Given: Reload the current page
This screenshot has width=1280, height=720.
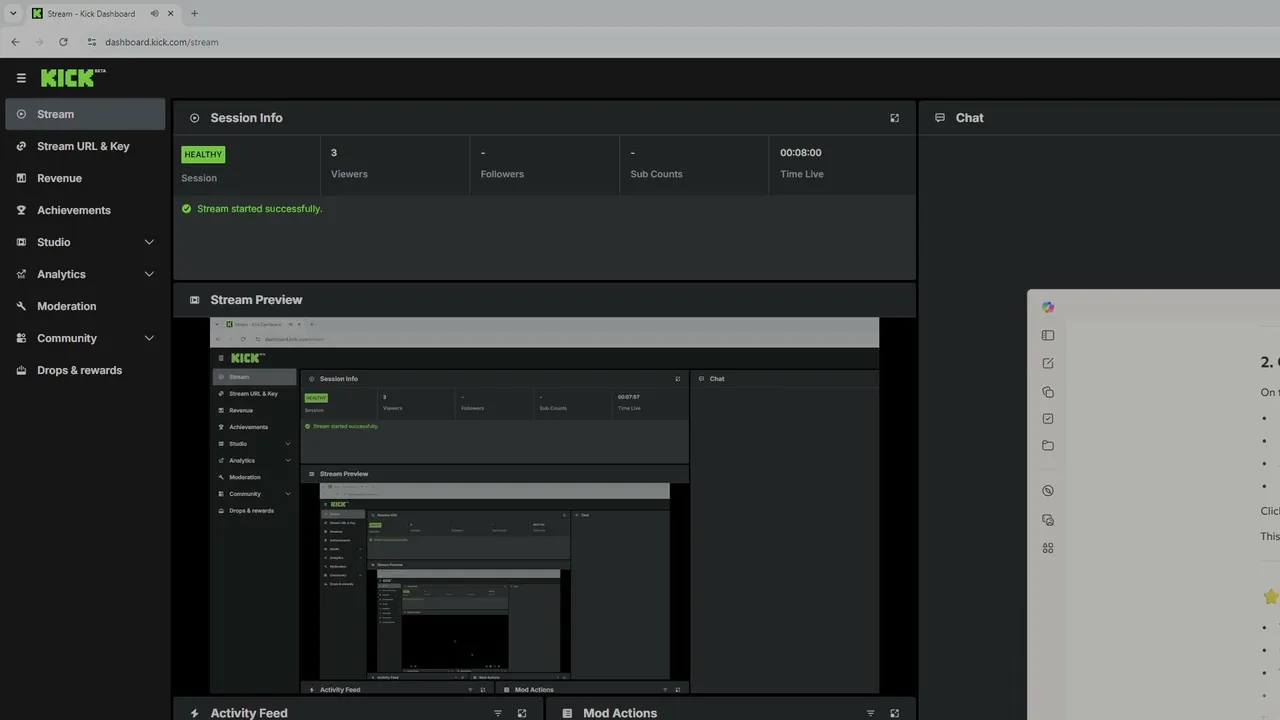Looking at the screenshot, I should (63, 42).
